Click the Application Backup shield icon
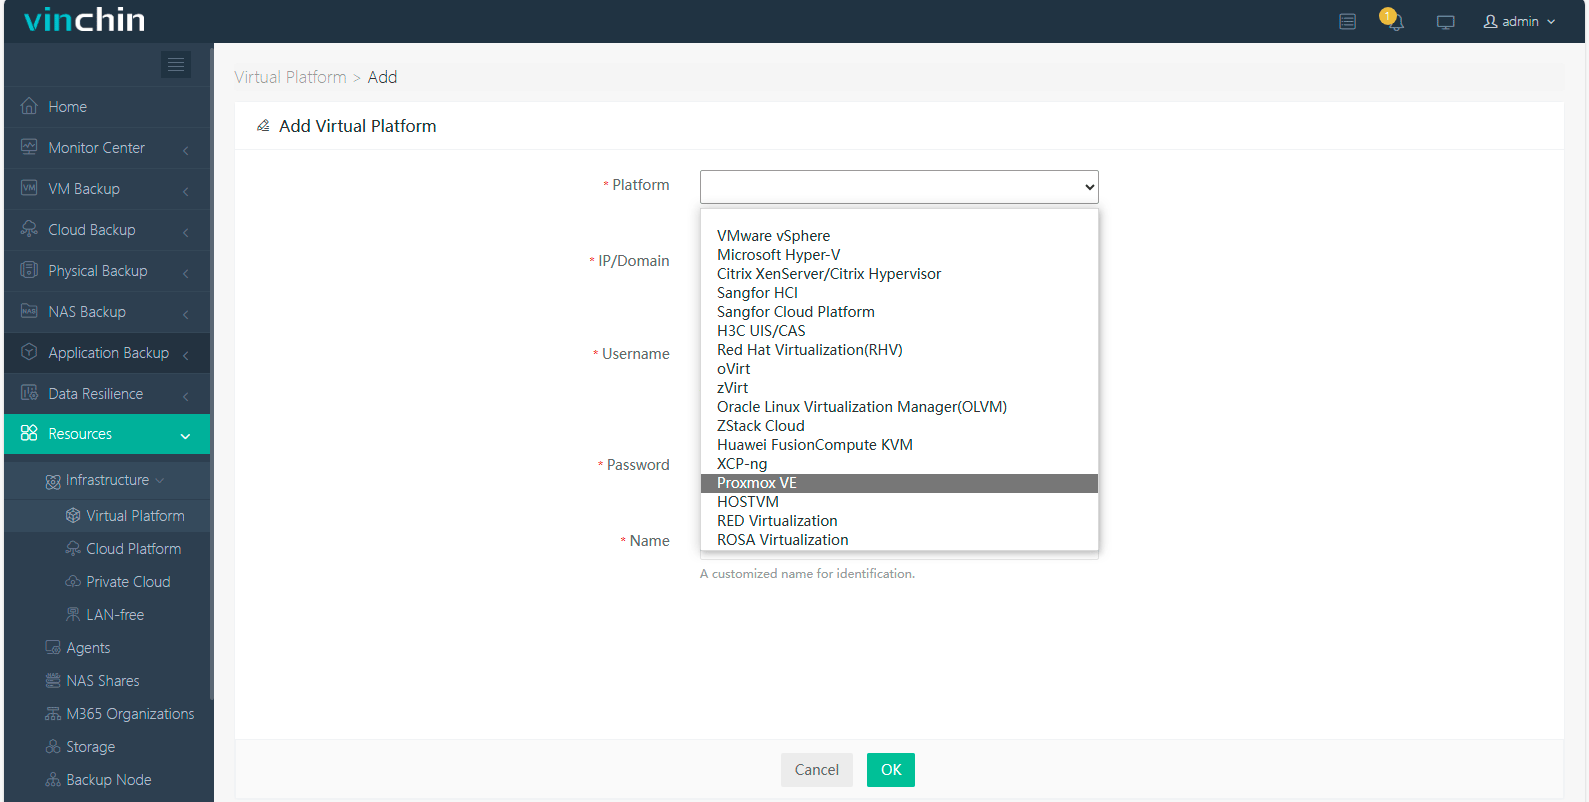This screenshot has width=1589, height=802. [x=29, y=352]
